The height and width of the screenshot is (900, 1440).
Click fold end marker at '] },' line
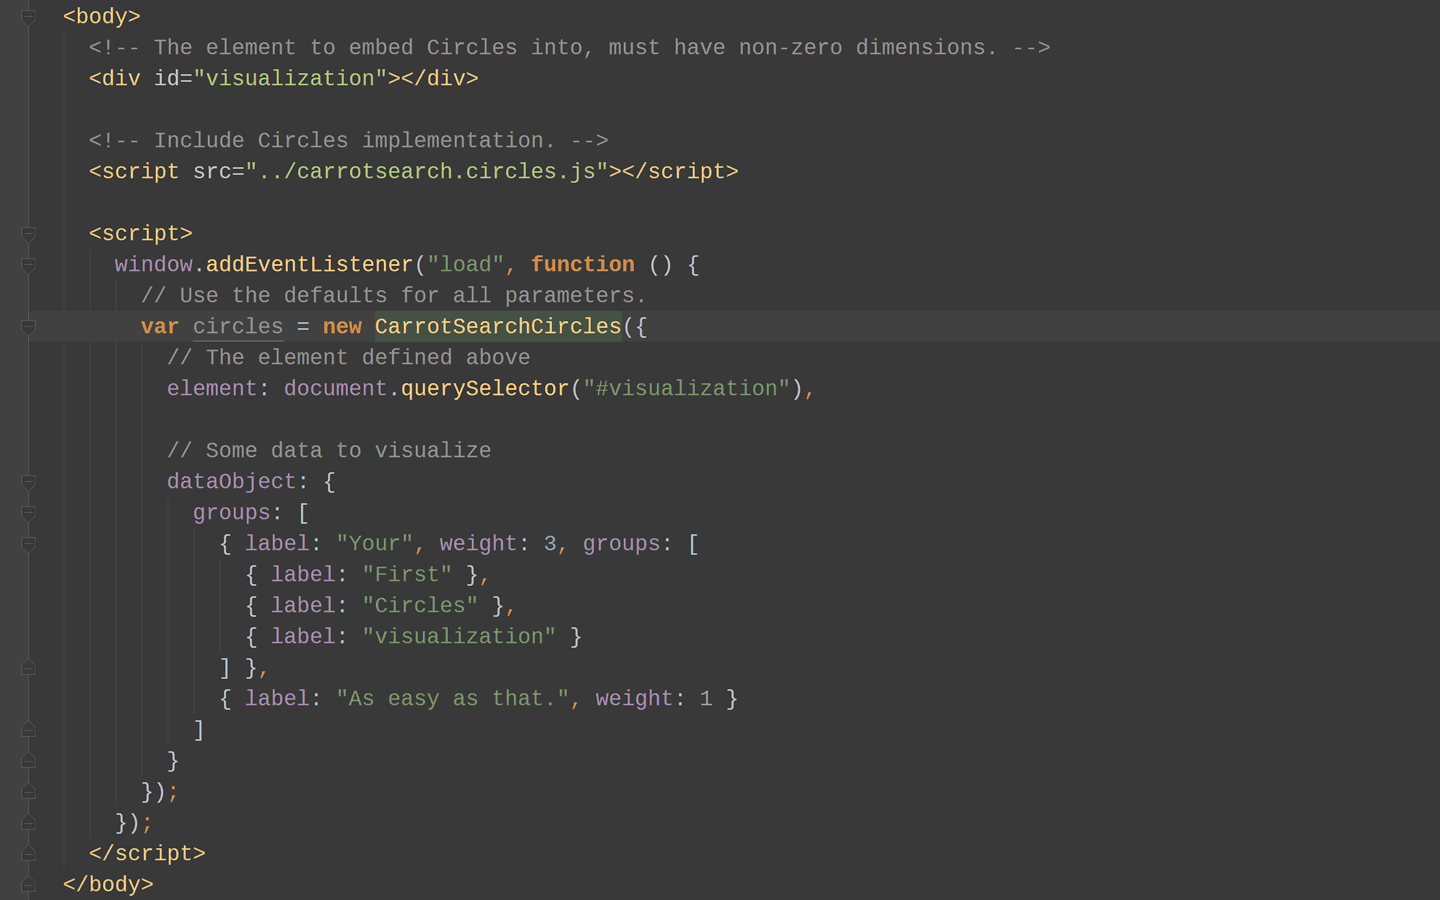[28, 667]
